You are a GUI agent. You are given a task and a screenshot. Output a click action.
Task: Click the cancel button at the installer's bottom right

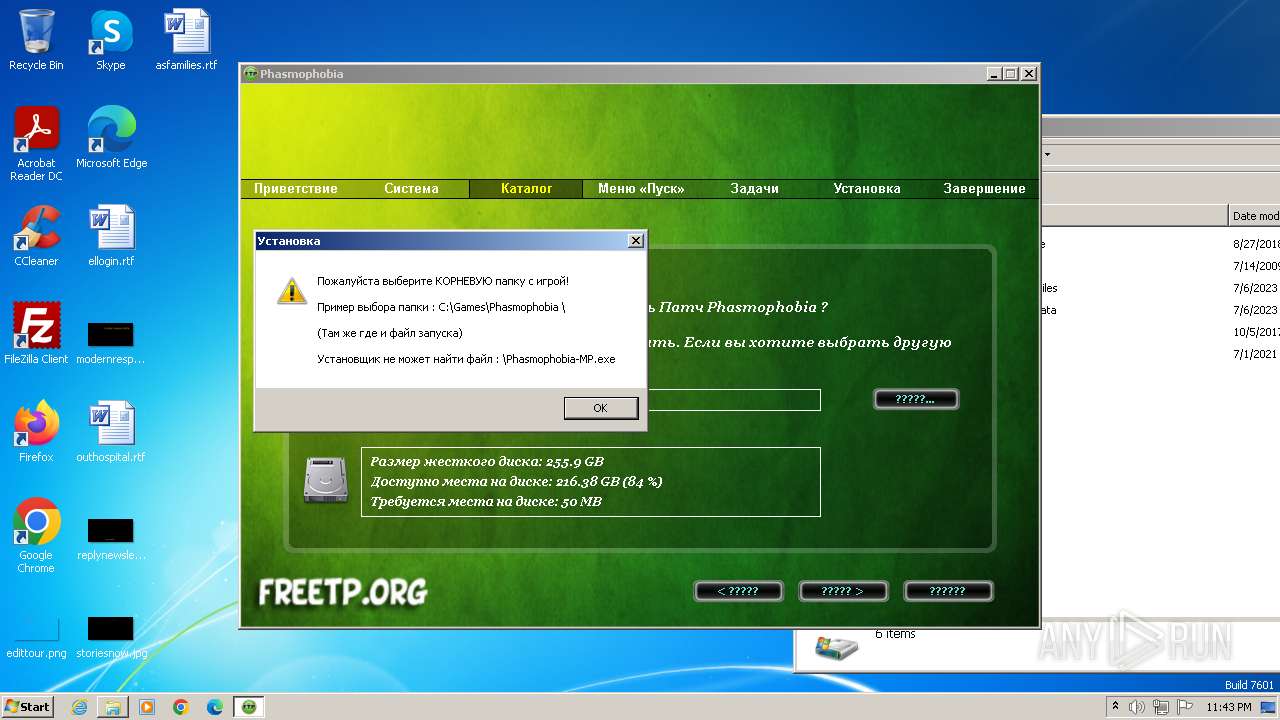(x=947, y=591)
